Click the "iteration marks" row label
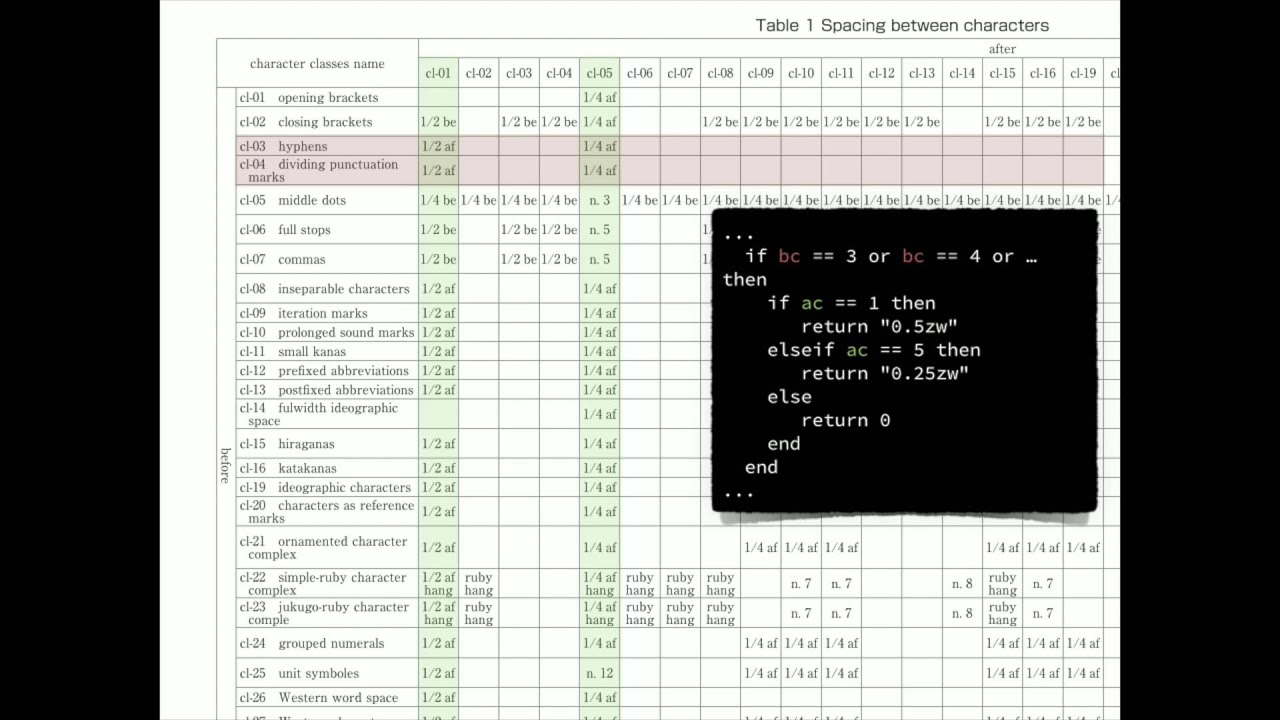Viewport: 1280px width, 720px height. [323, 313]
